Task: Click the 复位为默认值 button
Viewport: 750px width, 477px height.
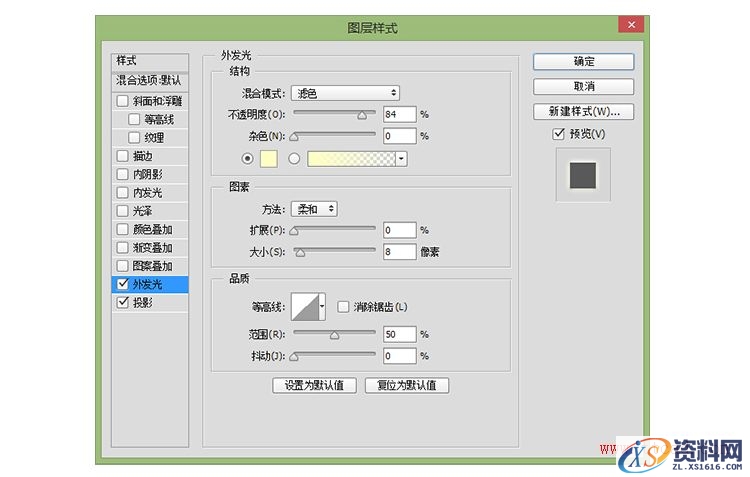Action: coord(407,385)
